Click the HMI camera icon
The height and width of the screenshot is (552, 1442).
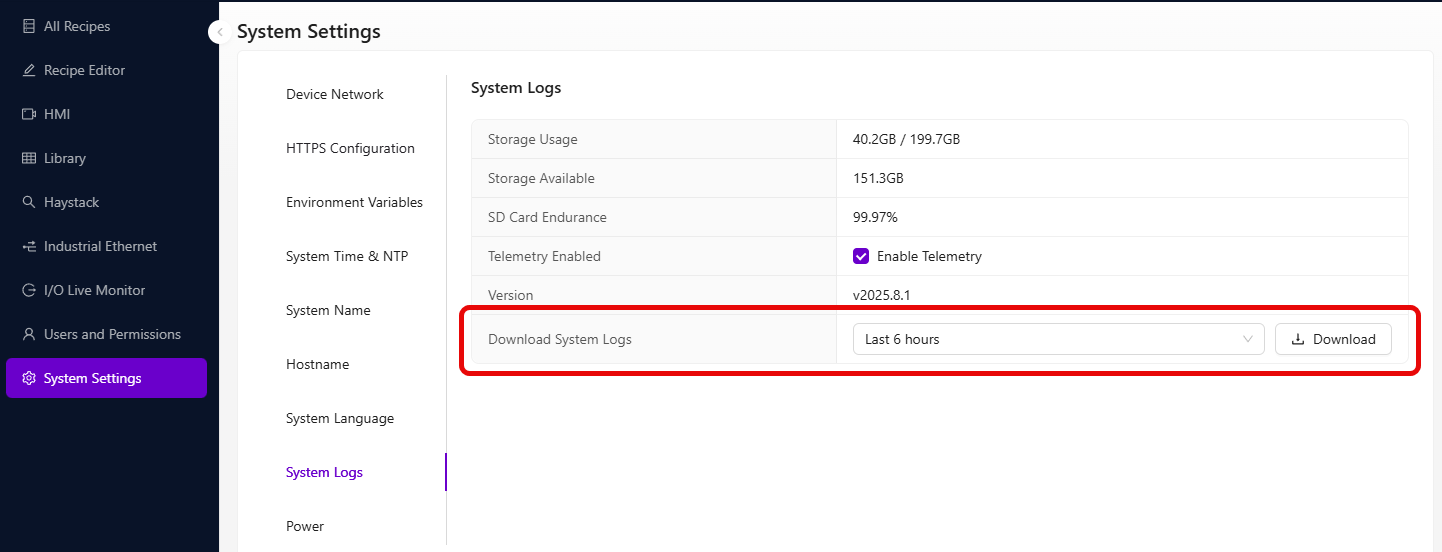tap(29, 114)
